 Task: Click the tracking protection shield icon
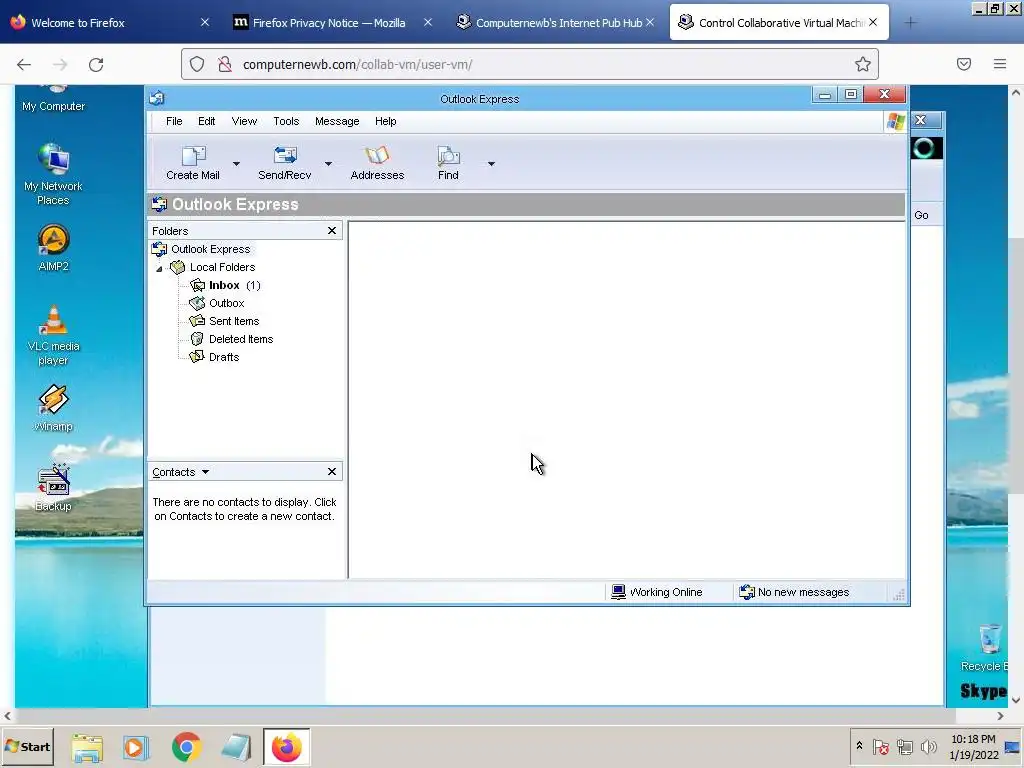pyautogui.click(x=197, y=64)
